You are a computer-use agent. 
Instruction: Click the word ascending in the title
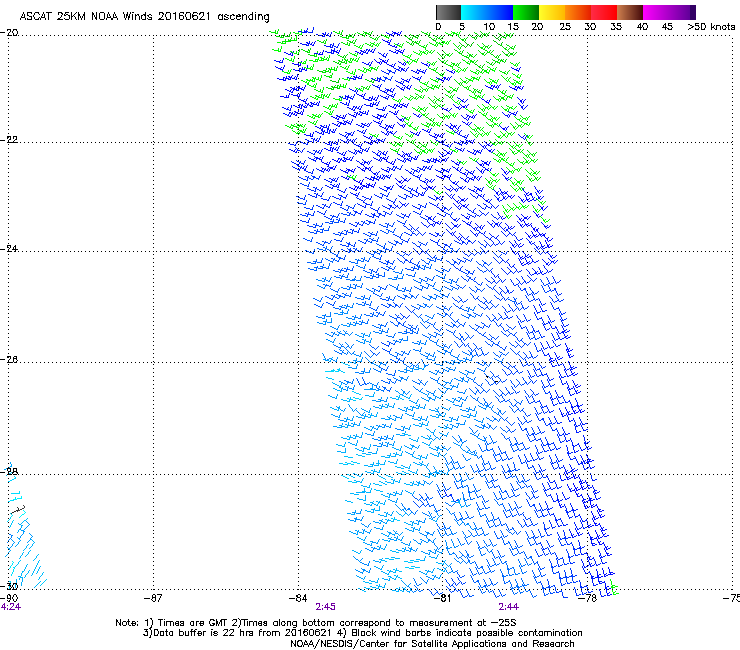pos(243,17)
